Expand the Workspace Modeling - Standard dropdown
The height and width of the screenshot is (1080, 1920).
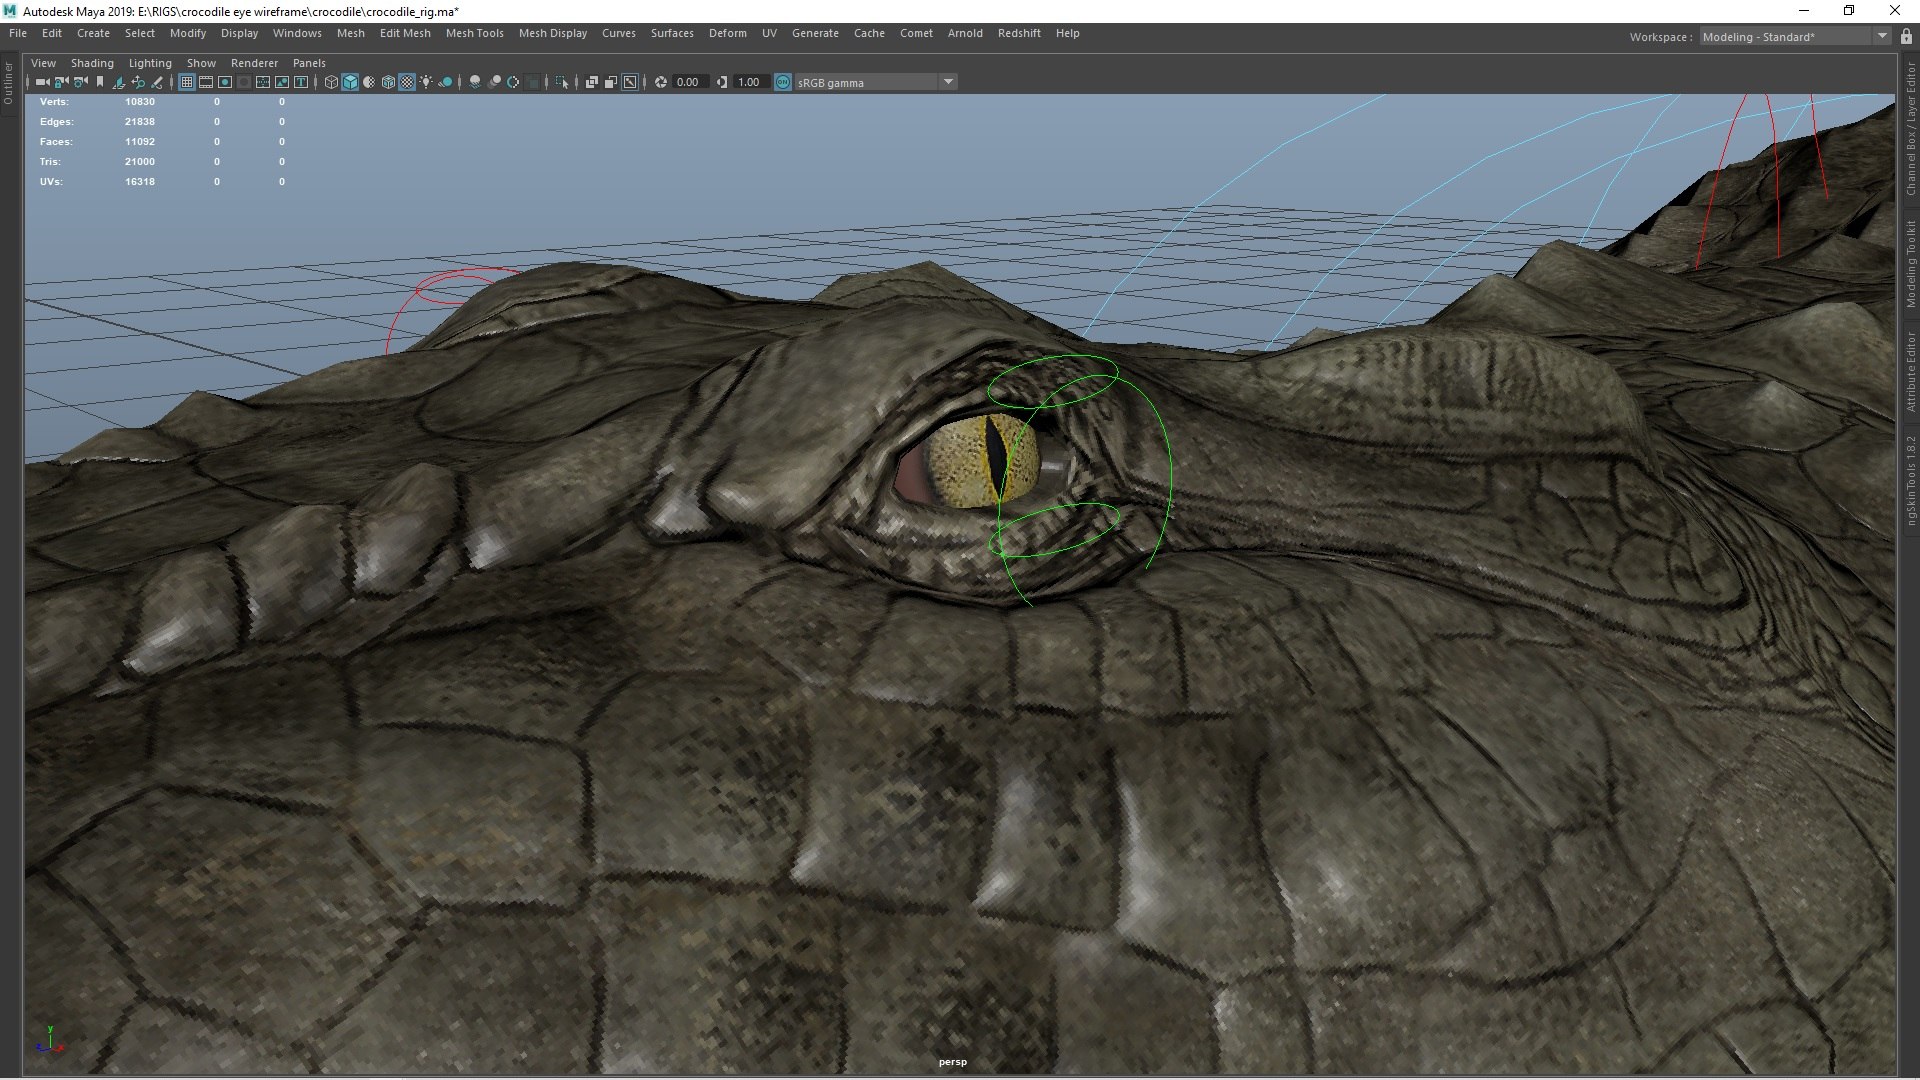coord(1795,37)
